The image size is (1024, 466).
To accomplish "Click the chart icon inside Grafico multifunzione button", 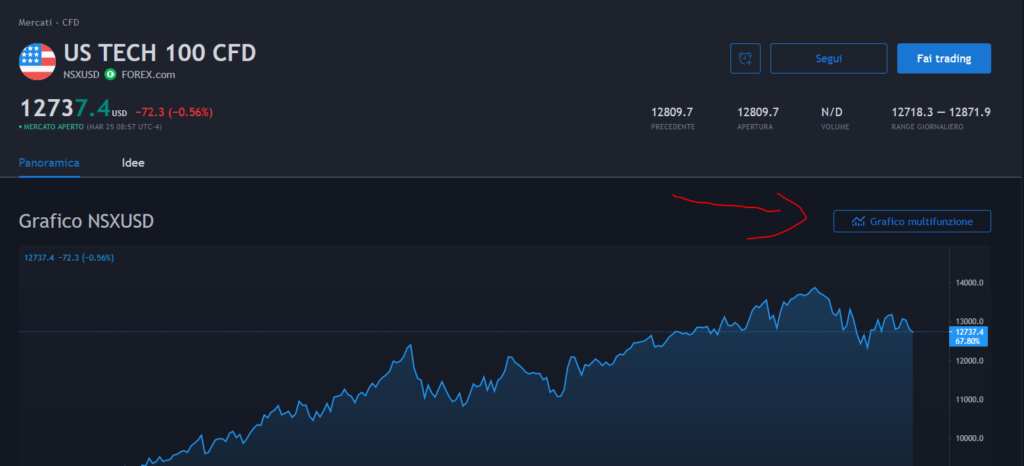I will pyautogui.click(x=858, y=221).
